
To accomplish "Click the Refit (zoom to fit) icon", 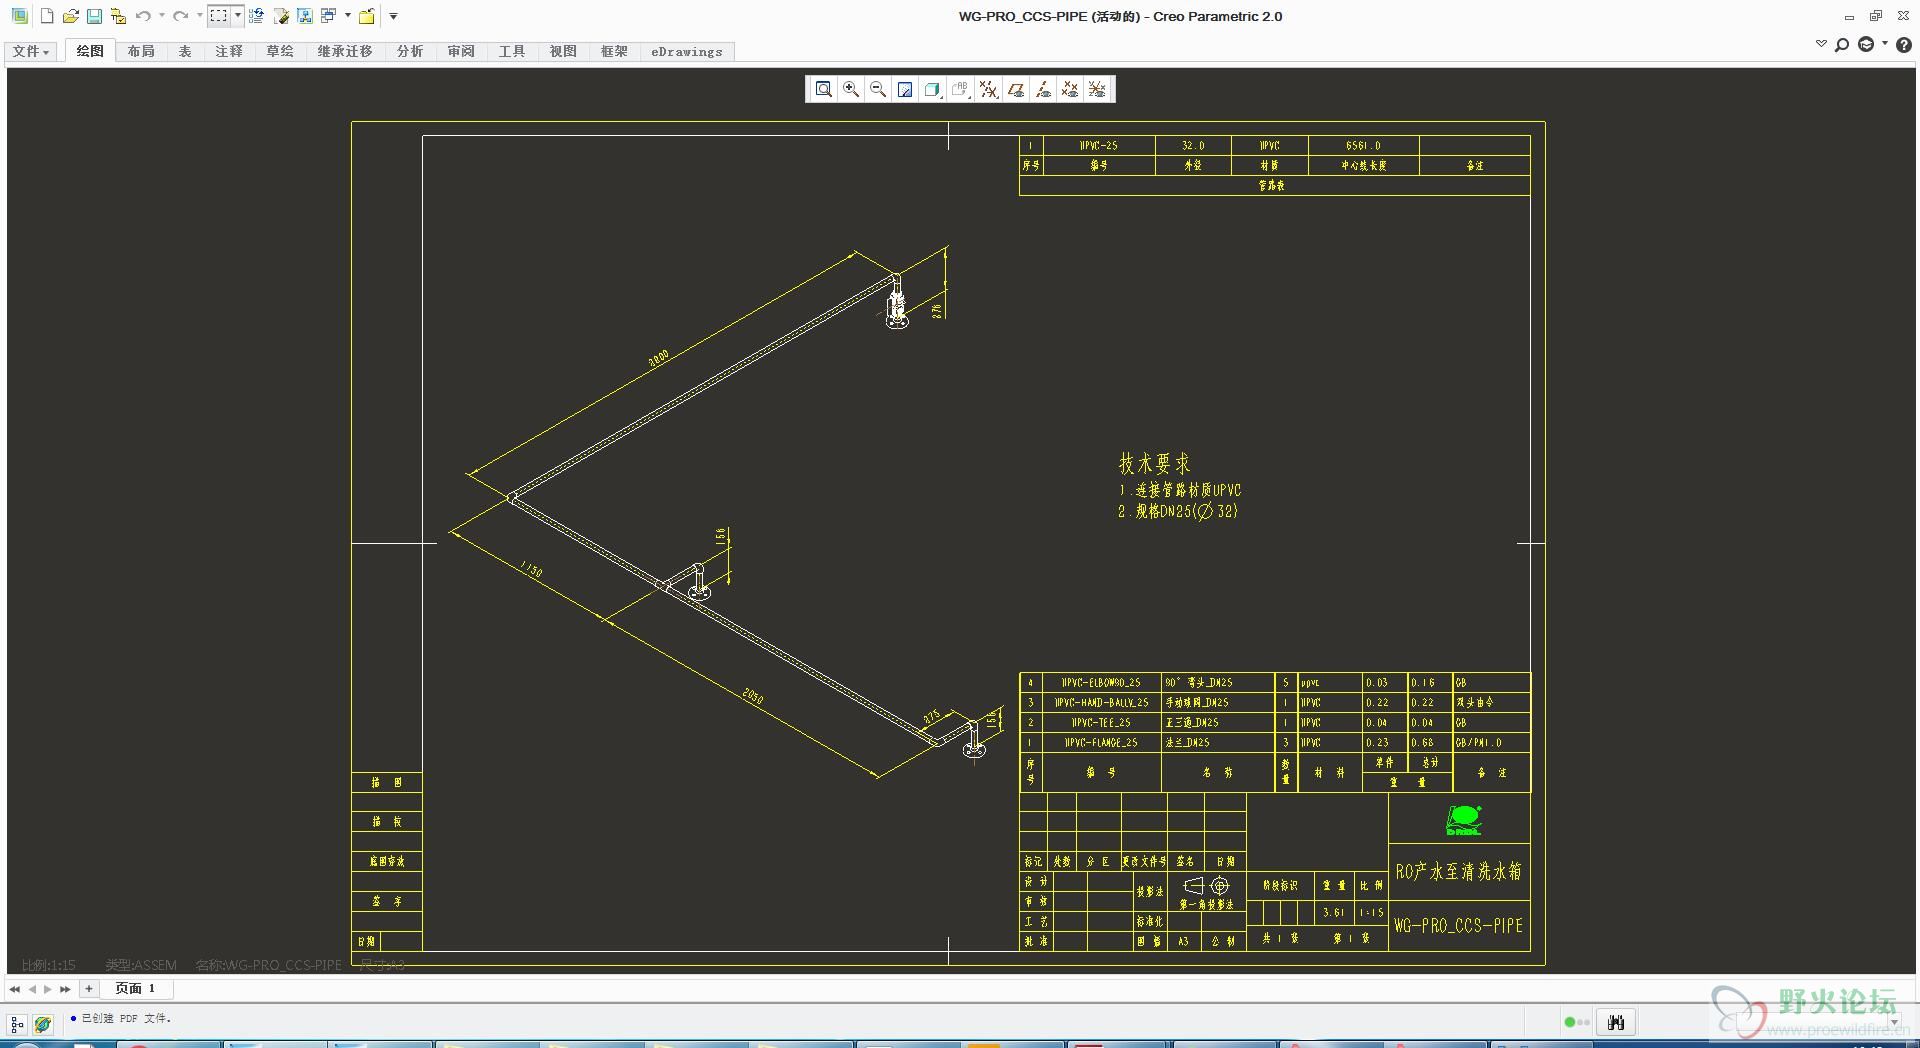I will click(x=823, y=89).
